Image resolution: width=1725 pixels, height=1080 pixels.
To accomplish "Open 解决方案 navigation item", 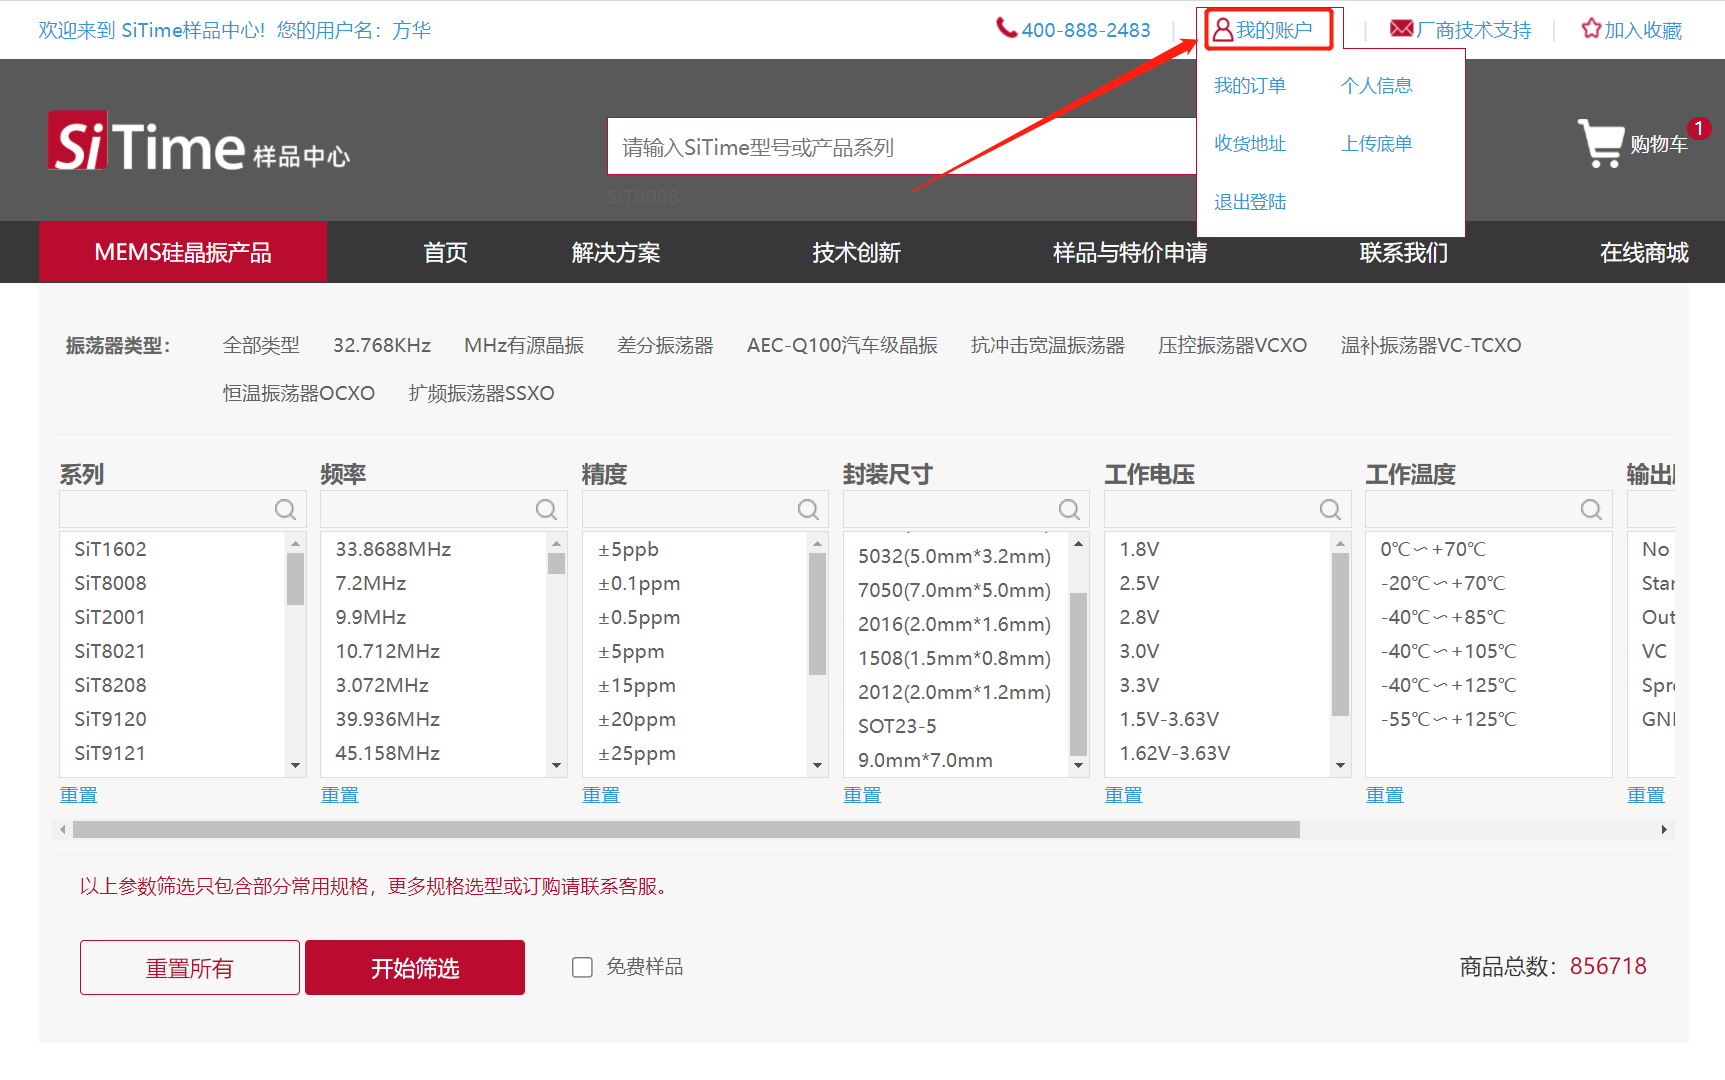I will (616, 252).
